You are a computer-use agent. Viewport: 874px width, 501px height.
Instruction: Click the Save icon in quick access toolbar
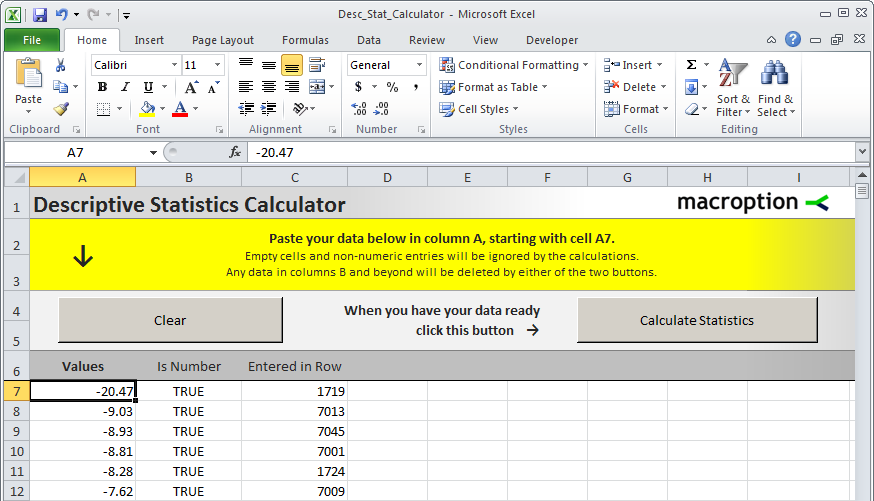(40, 15)
